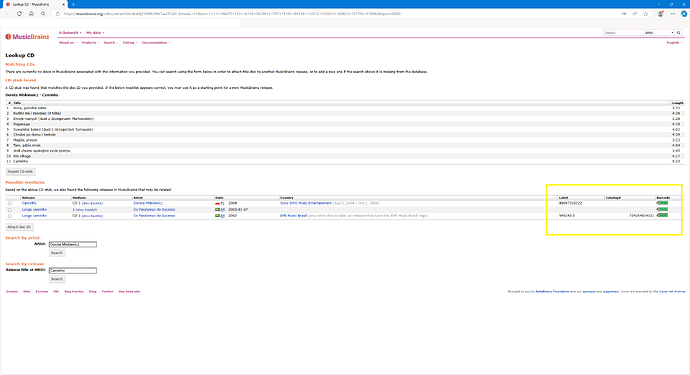Show tracklist for Caminho CD 1

pos(92,203)
